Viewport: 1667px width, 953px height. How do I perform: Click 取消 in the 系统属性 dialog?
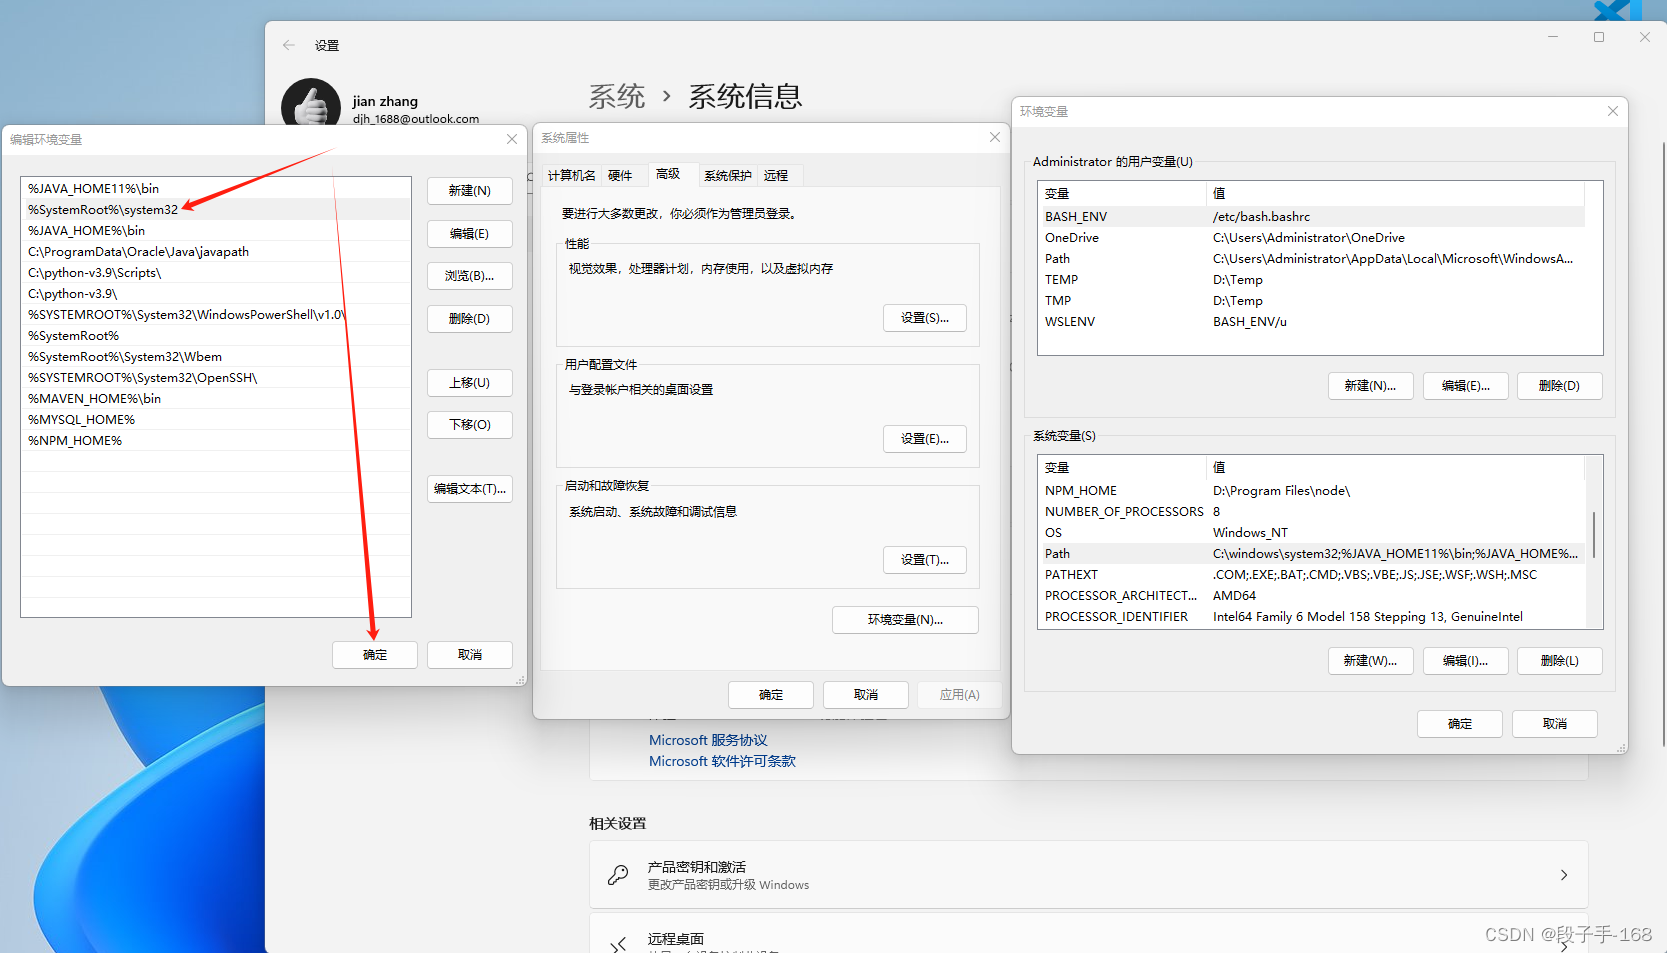point(866,695)
